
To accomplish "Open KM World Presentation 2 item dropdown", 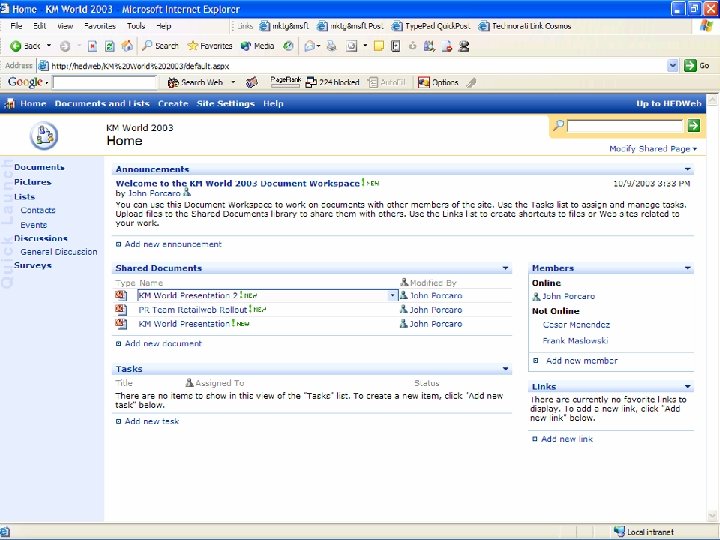I will tap(393, 296).
